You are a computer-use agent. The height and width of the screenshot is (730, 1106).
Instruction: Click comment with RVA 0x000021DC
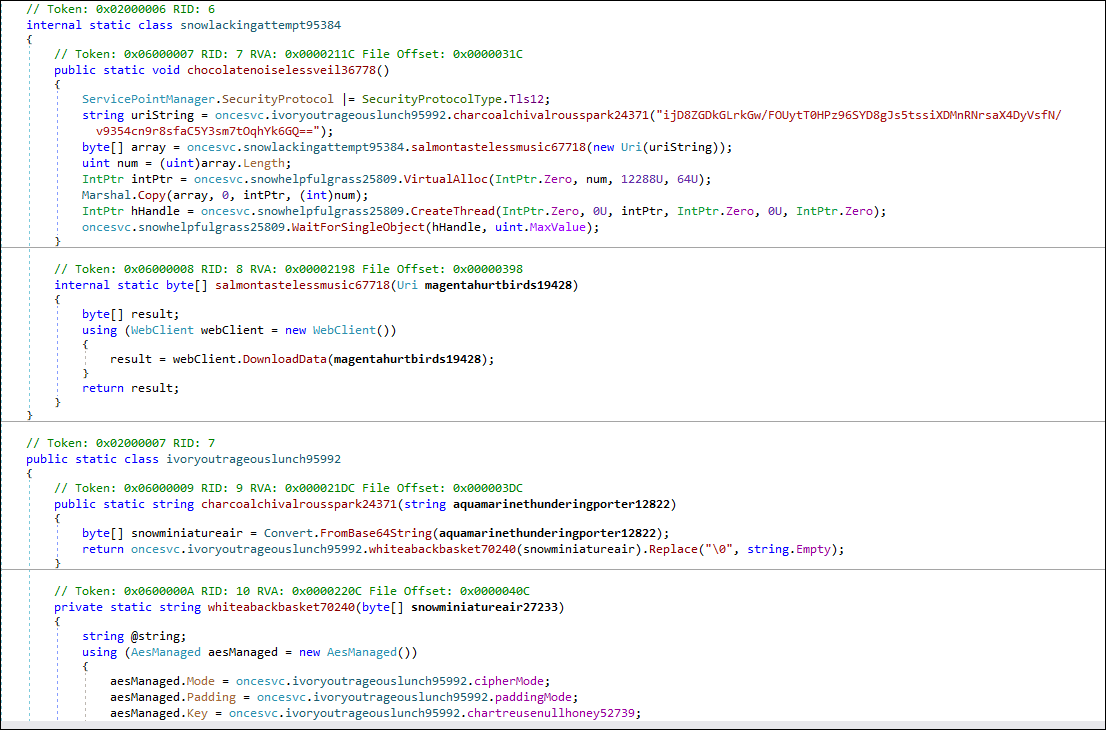[288, 488]
